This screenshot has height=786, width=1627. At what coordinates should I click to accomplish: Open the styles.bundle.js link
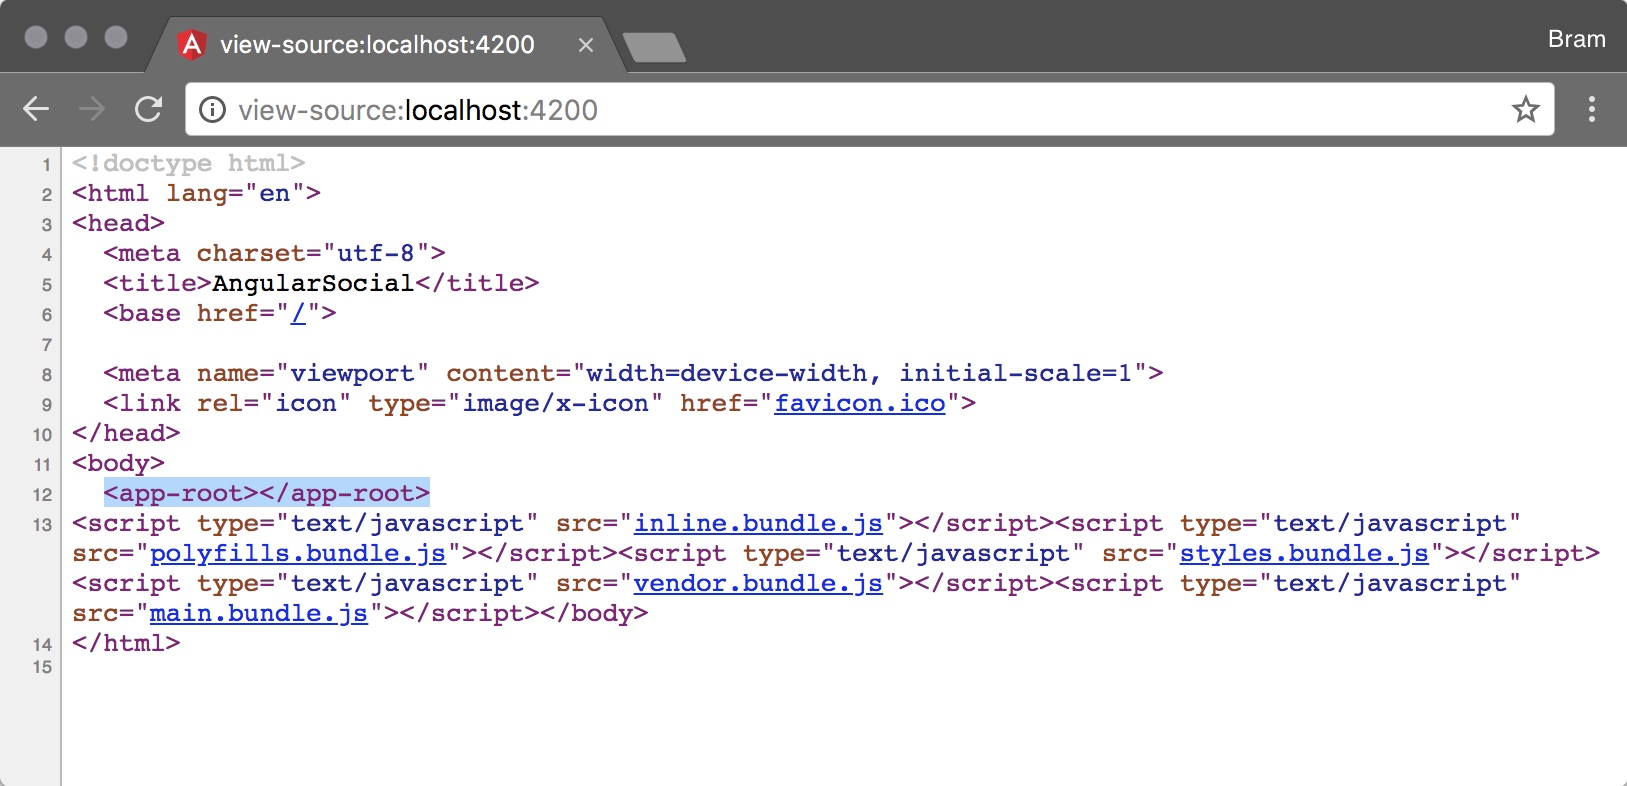click(1304, 553)
